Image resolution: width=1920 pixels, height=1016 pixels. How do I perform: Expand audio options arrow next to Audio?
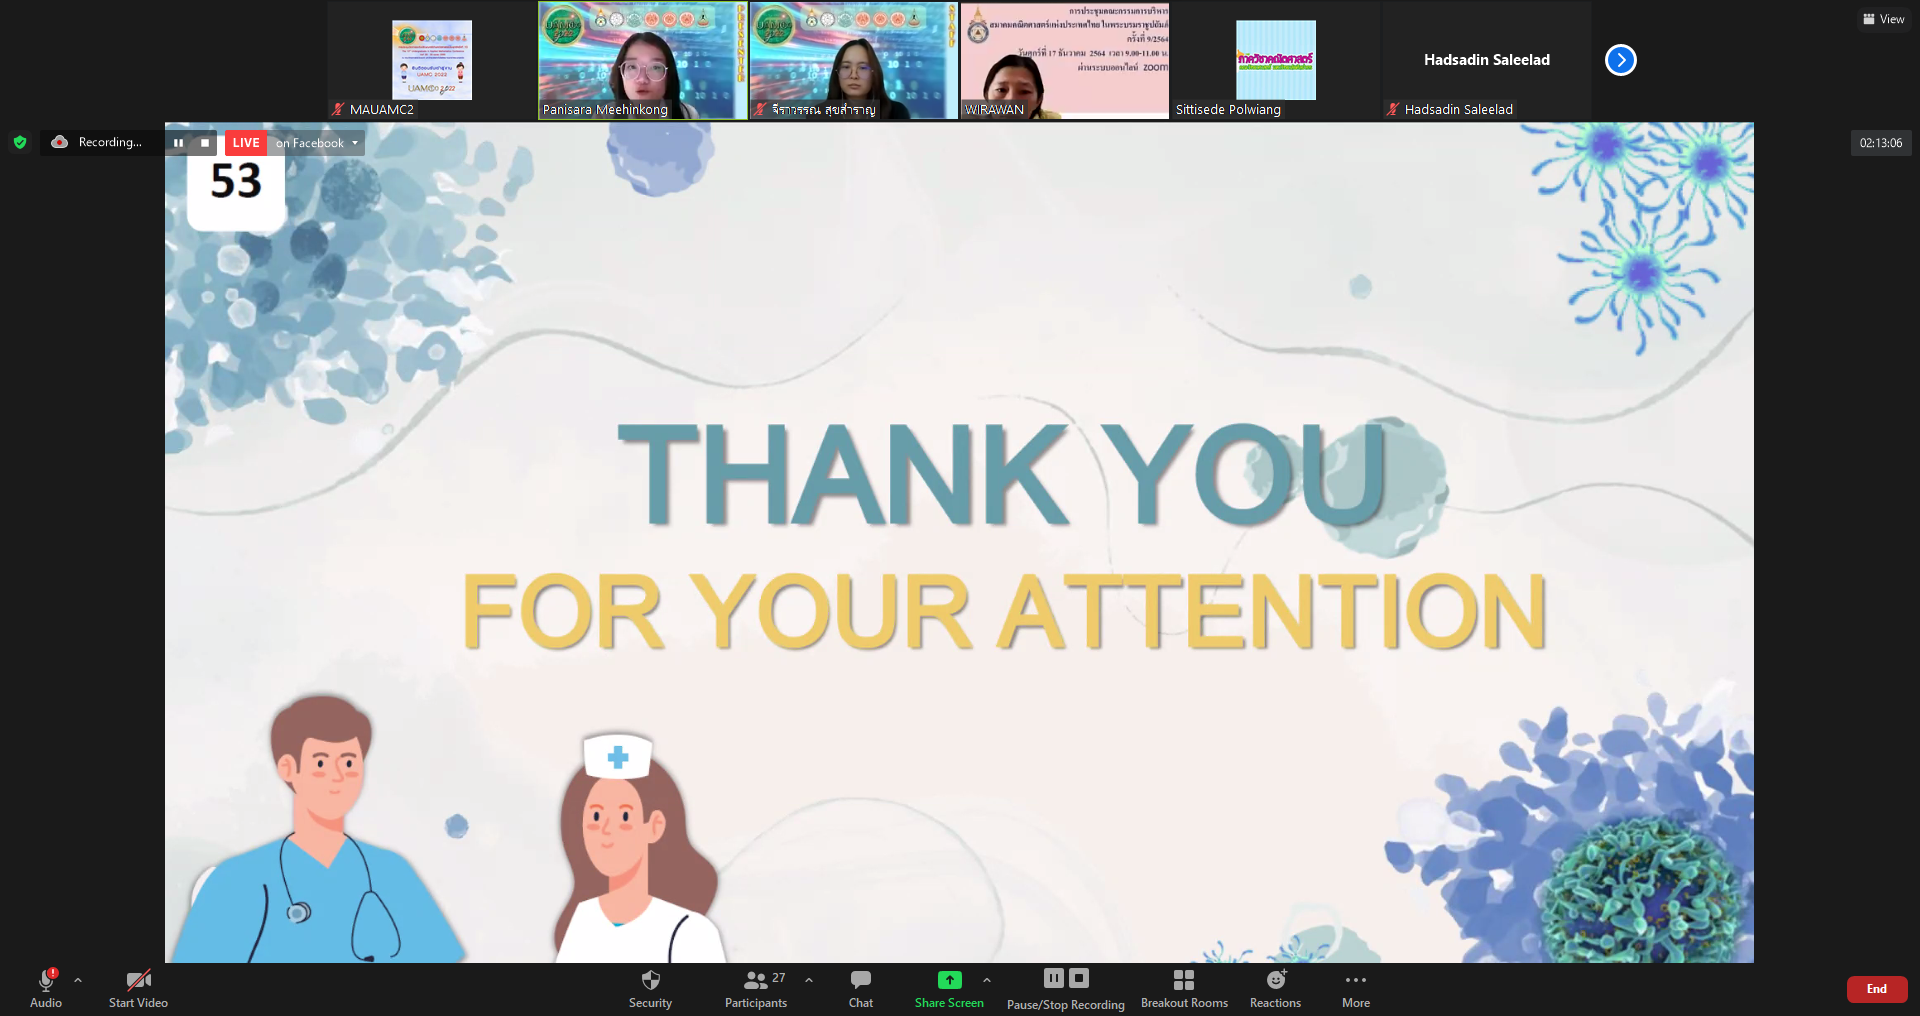[78, 980]
